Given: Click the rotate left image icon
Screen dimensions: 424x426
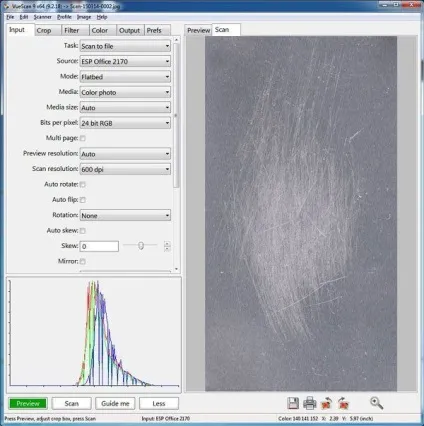Looking at the screenshot, I should [326, 403].
